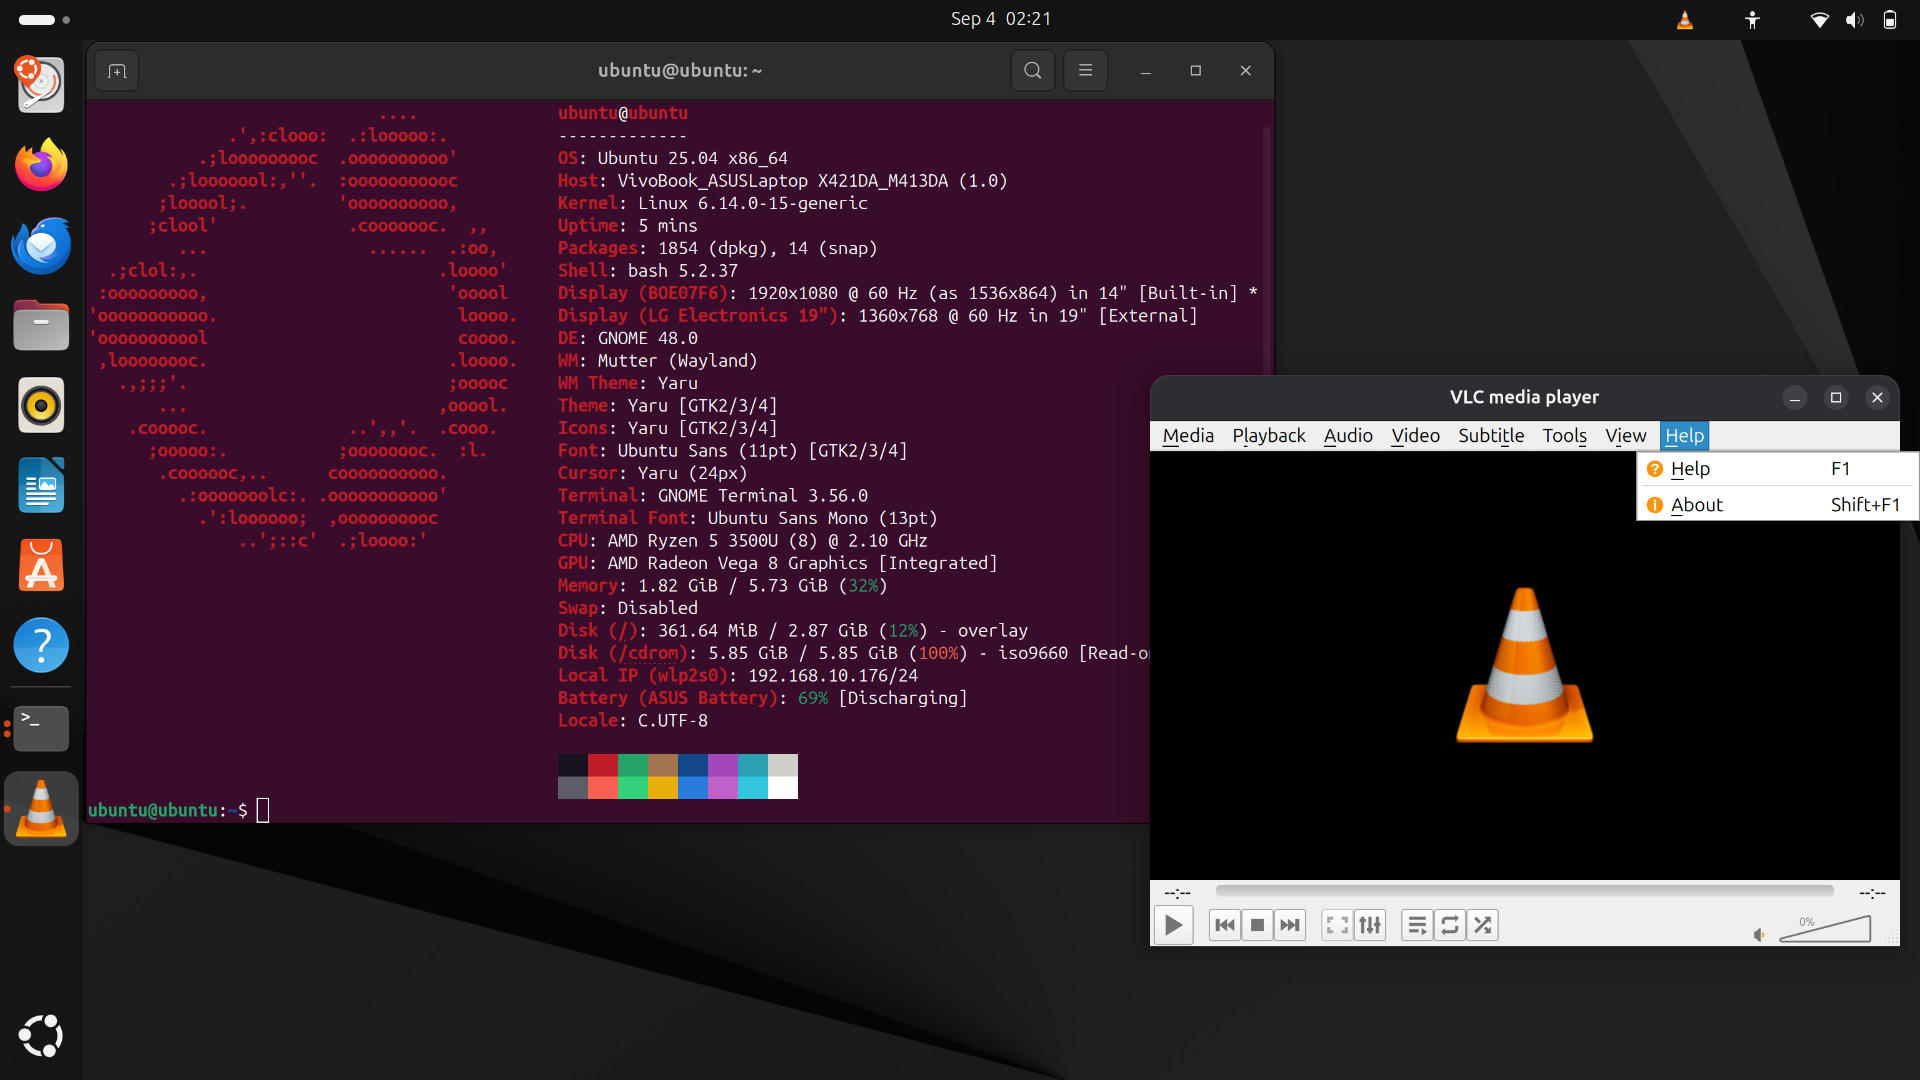Open VLC Video menu
The width and height of the screenshot is (1920, 1080).
(1415, 436)
